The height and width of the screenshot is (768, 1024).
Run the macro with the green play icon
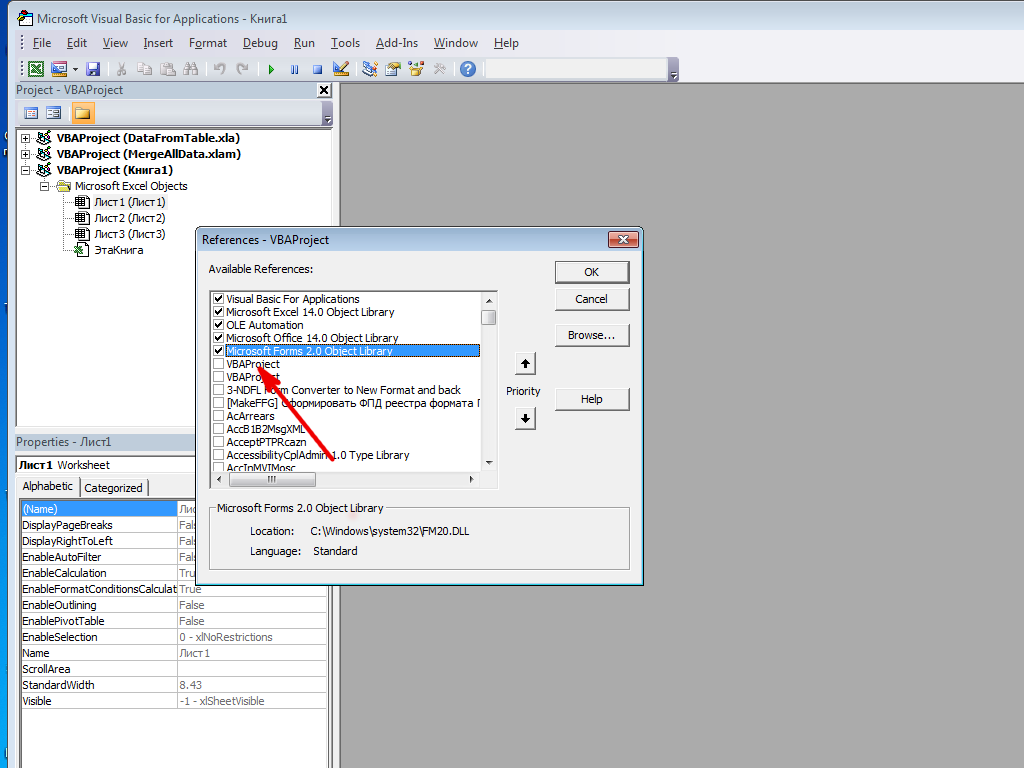point(272,69)
